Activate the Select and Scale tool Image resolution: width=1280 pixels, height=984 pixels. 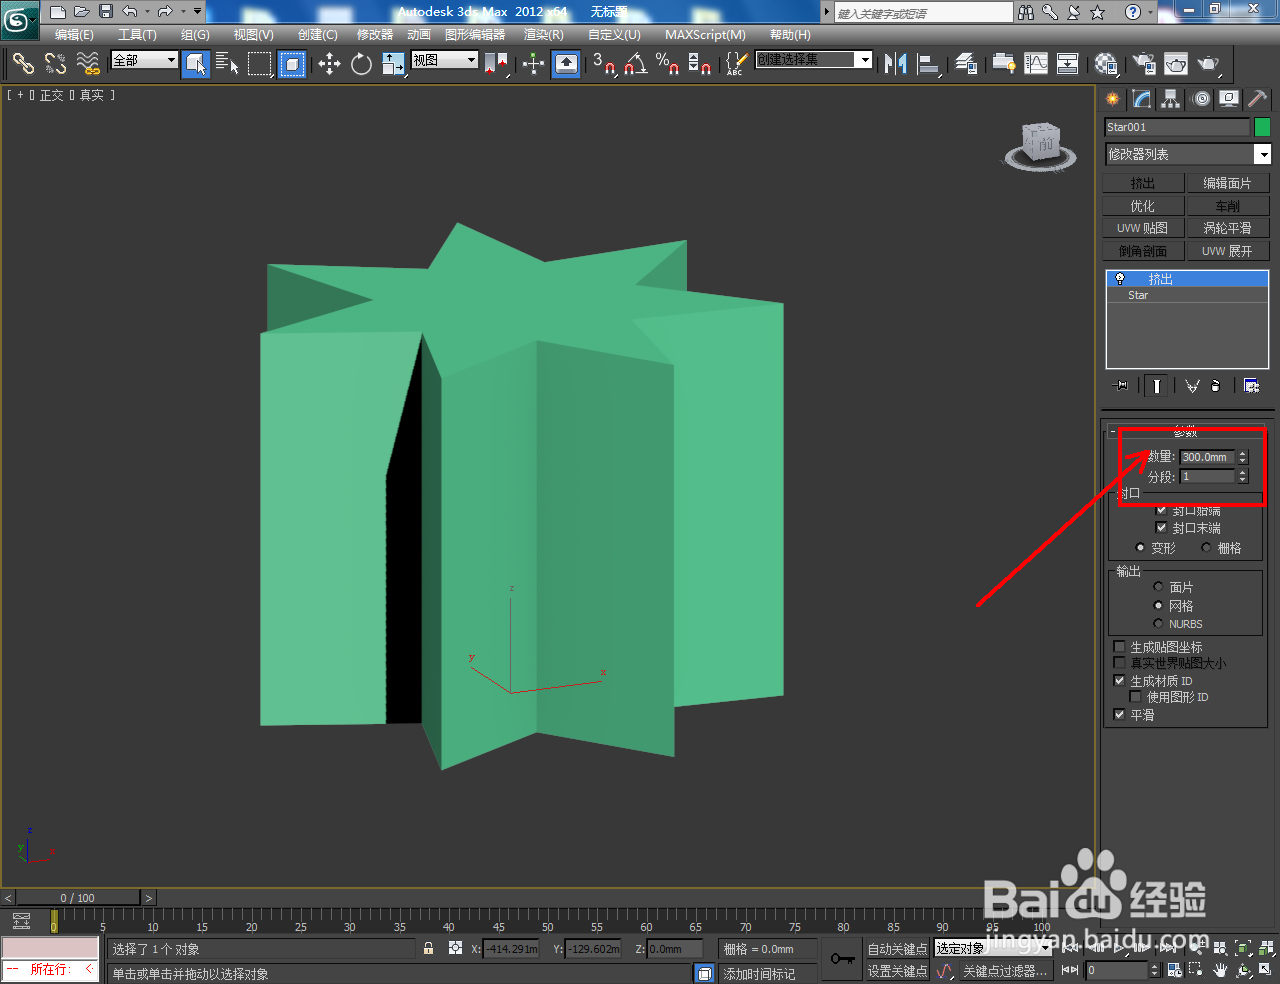(x=393, y=63)
